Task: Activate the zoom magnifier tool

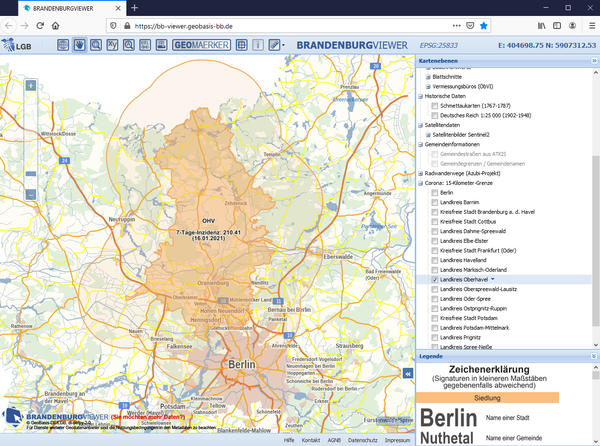Action: click(96, 45)
